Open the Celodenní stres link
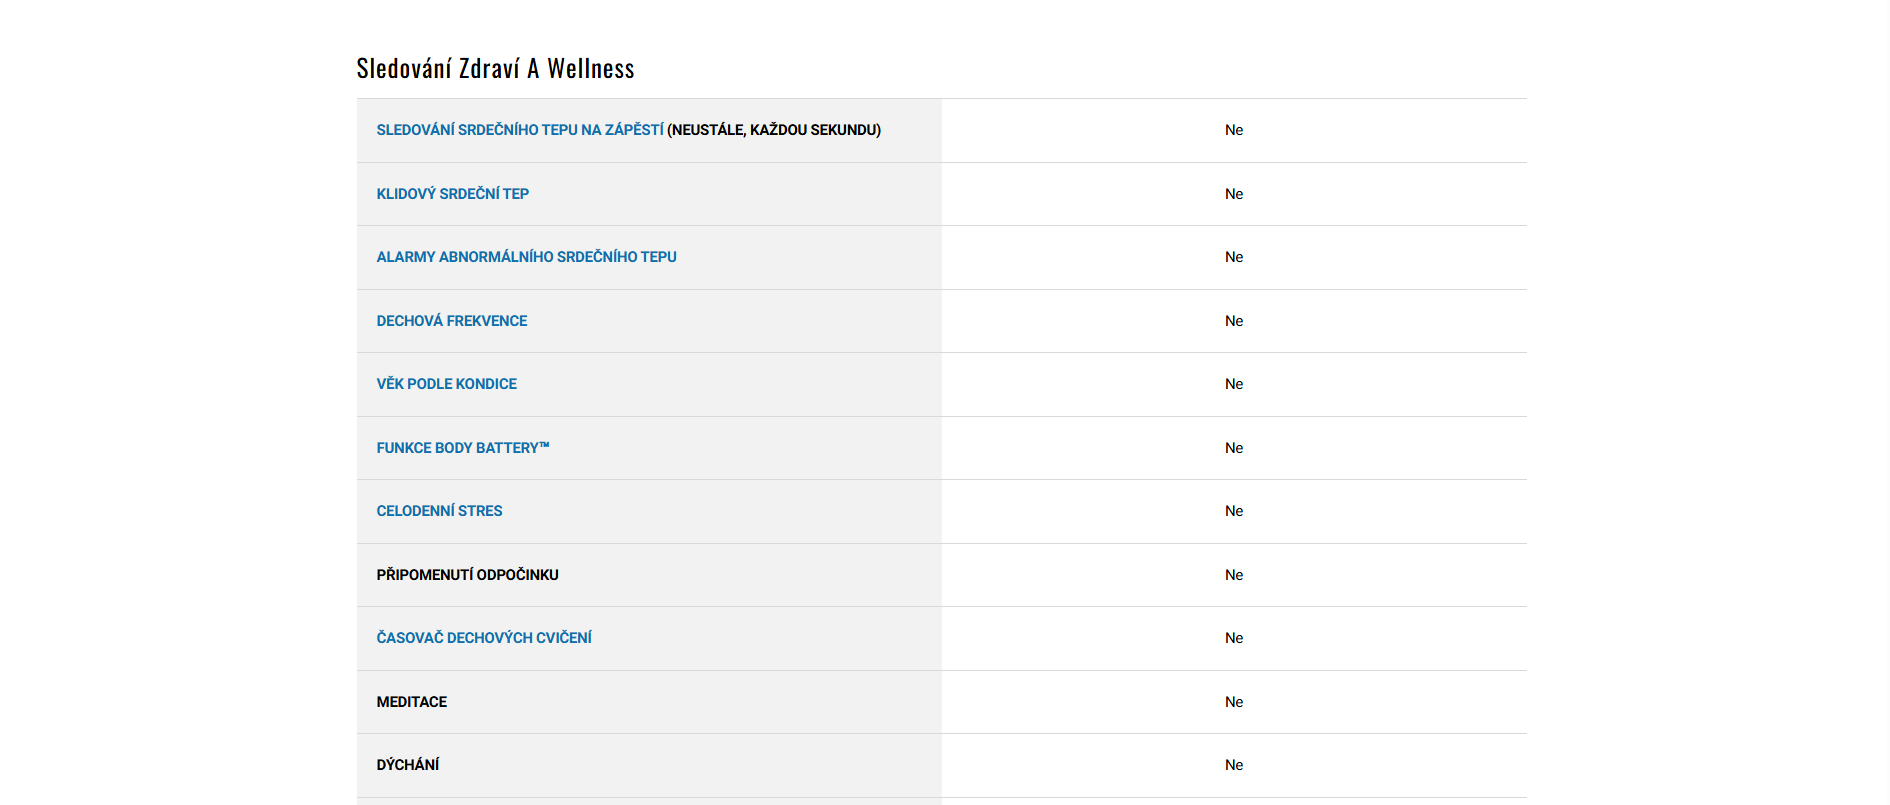The image size is (1890, 805). (x=439, y=511)
